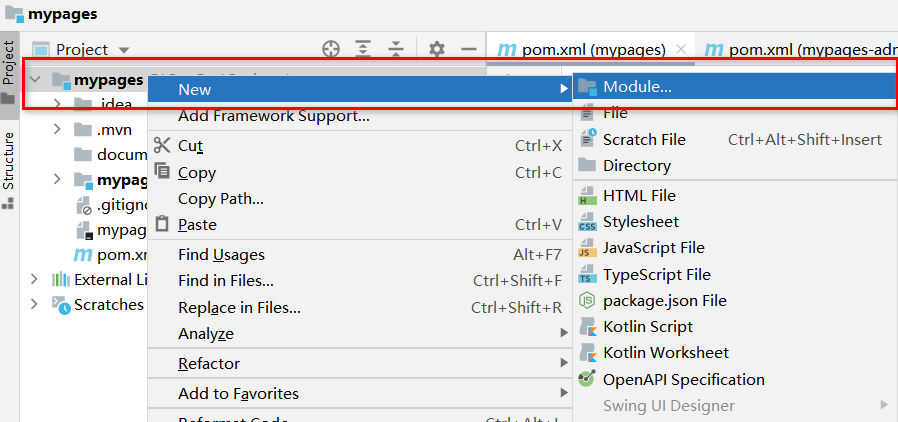This screenshot has height=422, width=898.
Task: Expand the Scratches tree node
Action: 36,304
